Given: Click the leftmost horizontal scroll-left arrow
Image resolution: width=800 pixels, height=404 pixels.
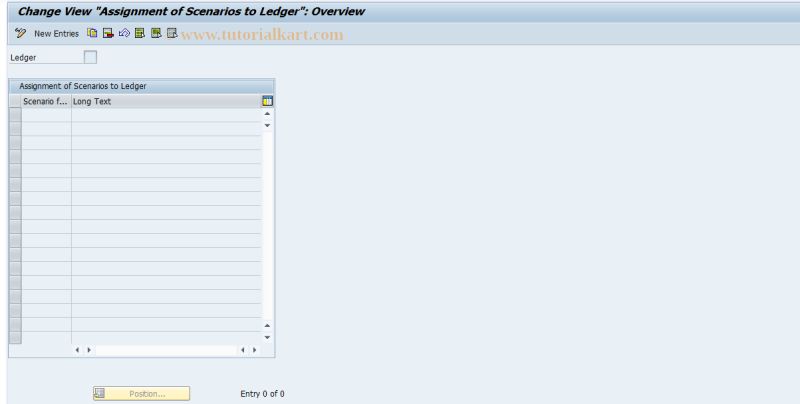Looking at the screenshot, I should 77,350.
